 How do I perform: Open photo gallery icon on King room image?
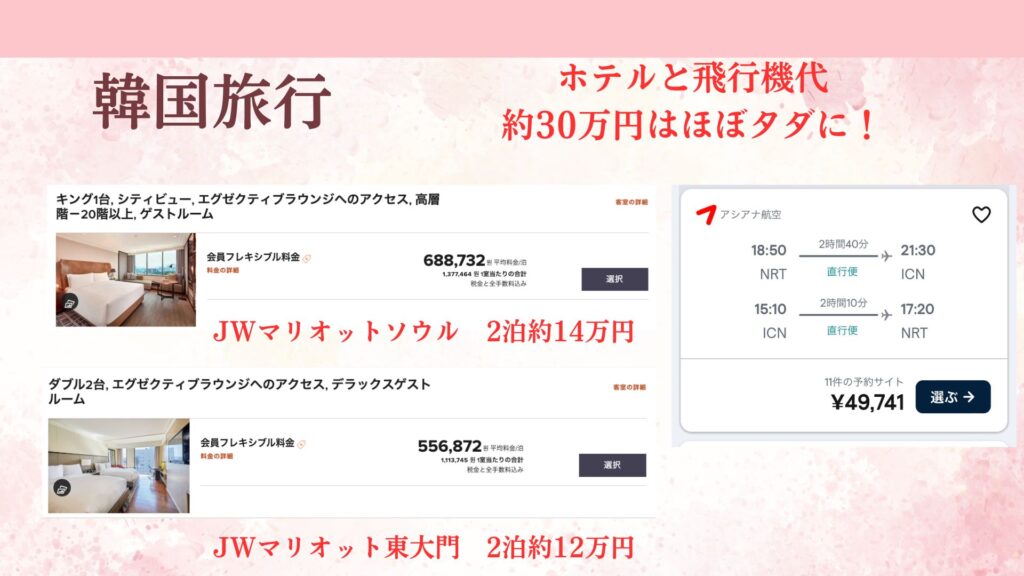pos(70,303)
